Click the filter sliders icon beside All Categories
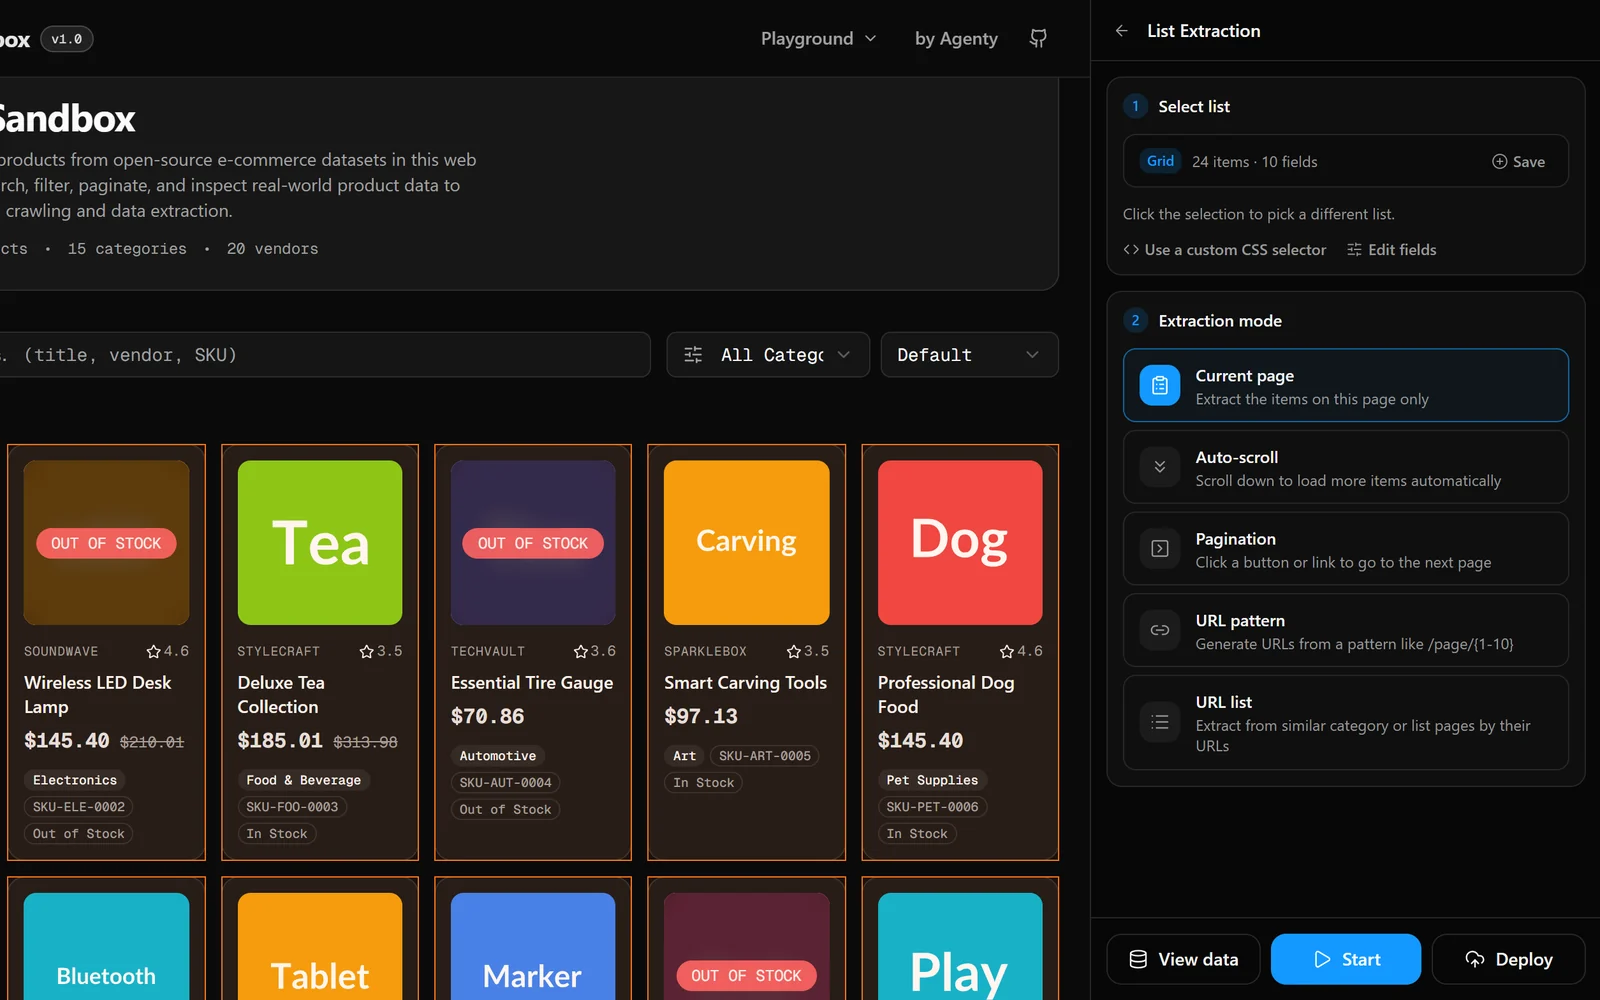The width and height of the screenshot is (1600, 1000). pos(693,355)
